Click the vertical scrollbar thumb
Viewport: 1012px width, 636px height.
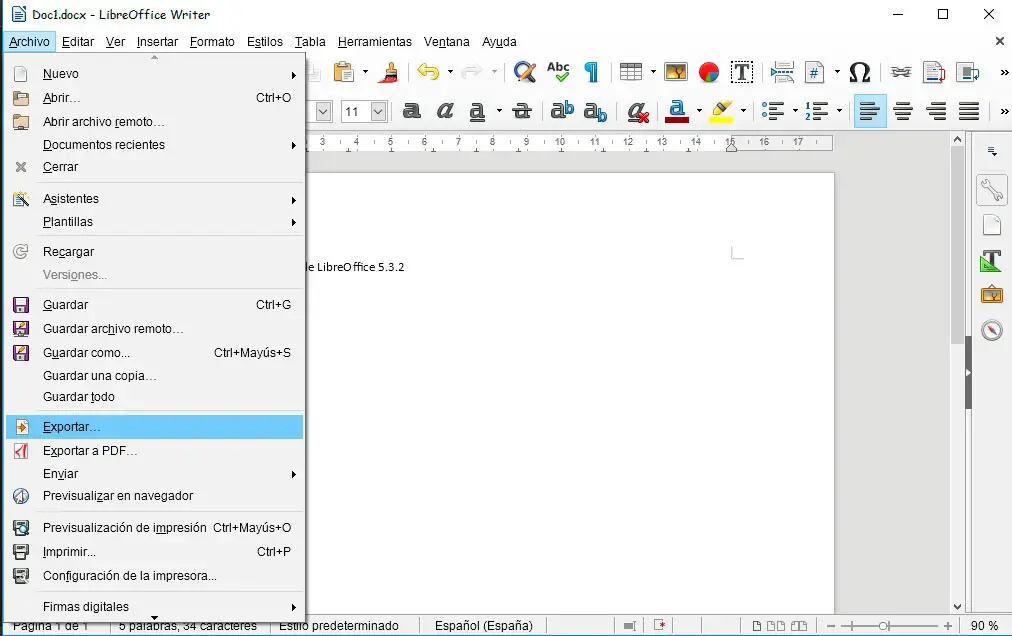957,245
